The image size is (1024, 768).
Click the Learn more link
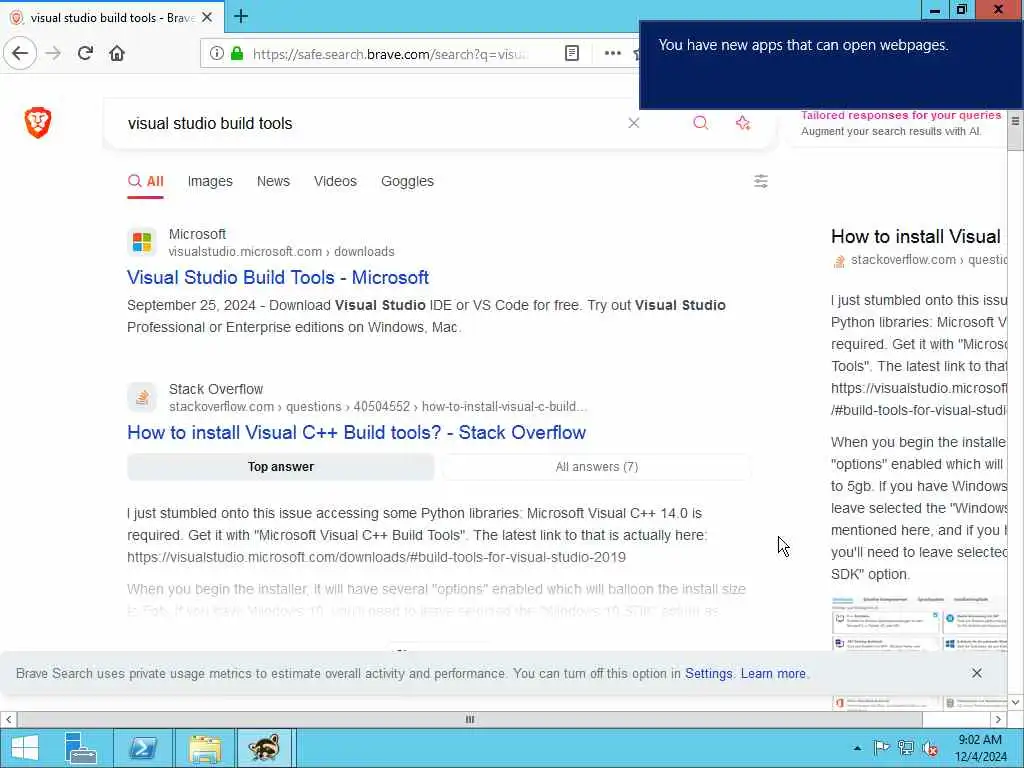click(773, 673)
